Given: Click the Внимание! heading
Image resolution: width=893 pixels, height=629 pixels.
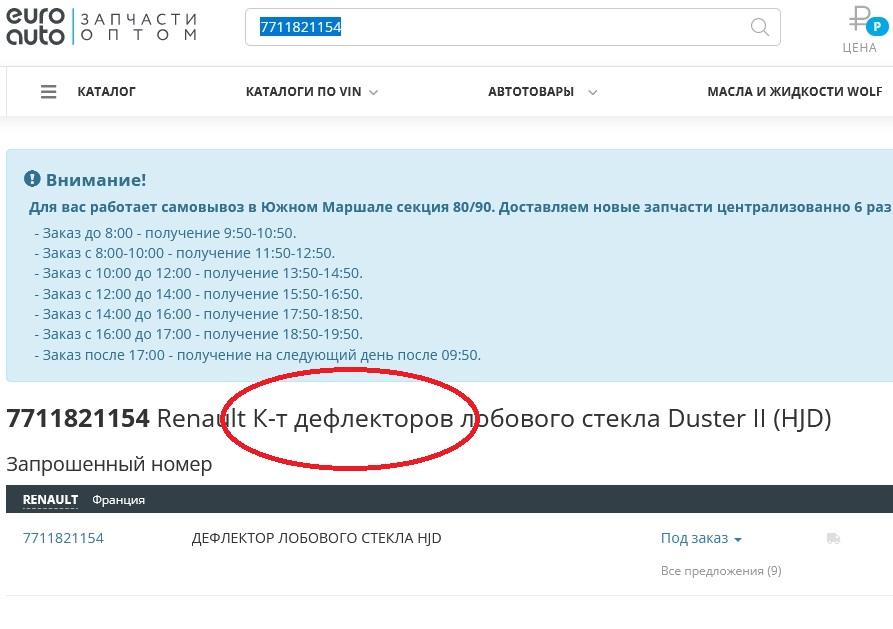Looking at the screenshot, I should click(x=96, y=179).
